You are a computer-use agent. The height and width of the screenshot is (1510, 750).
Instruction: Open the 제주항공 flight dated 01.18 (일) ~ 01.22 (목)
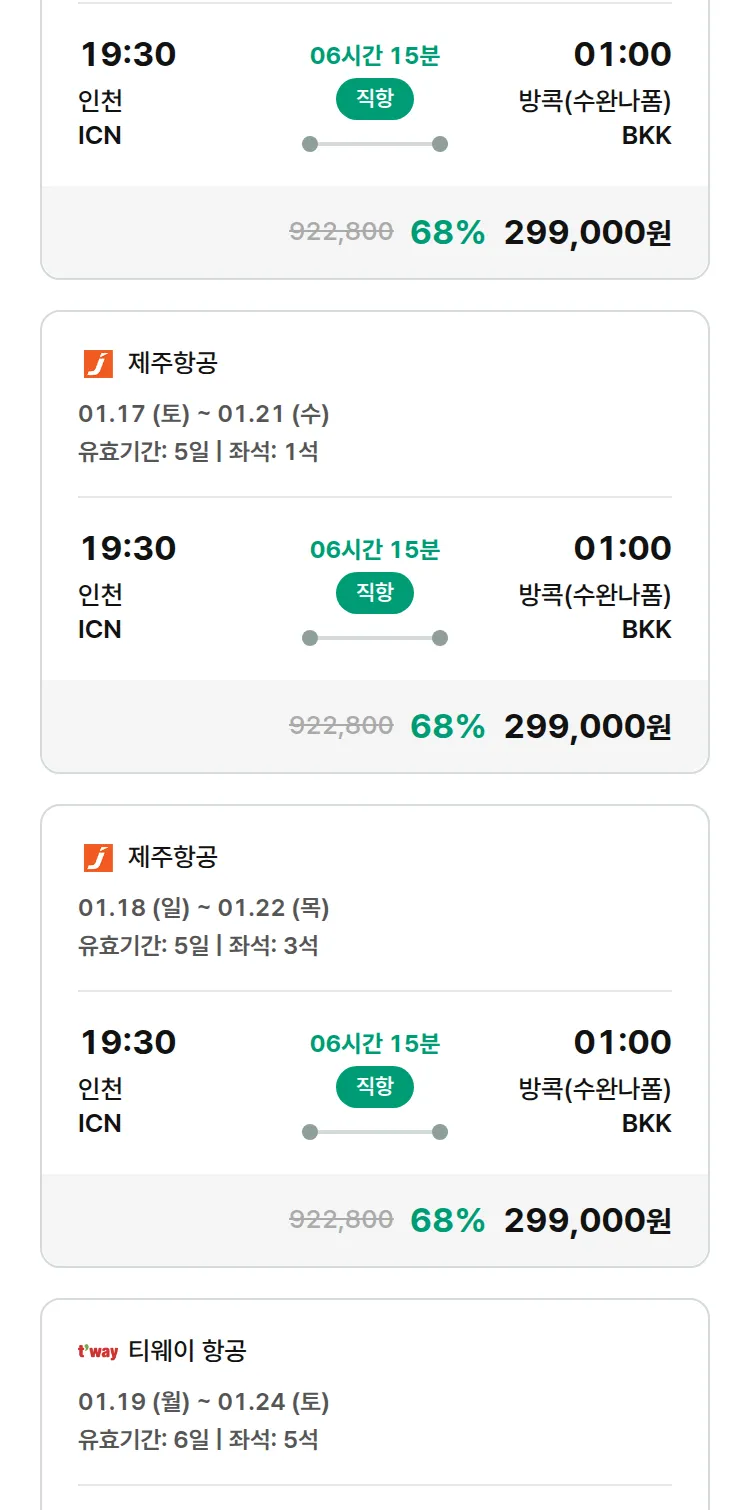(x=204, y=908)
